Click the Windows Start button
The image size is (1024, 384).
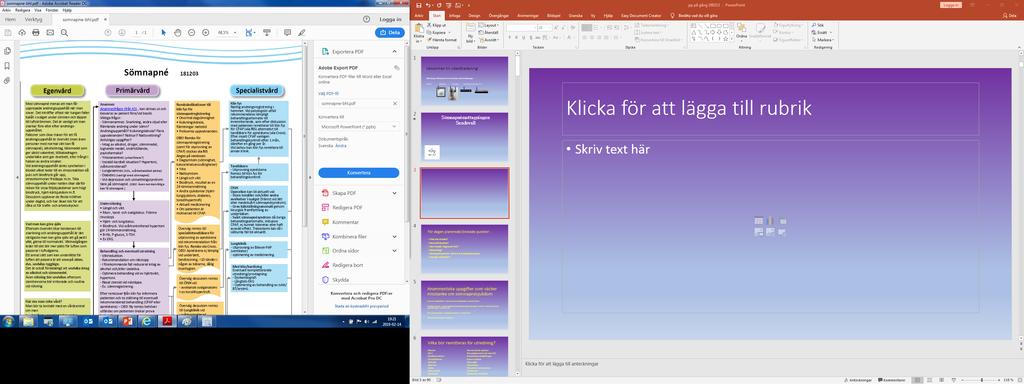[8, 321]
